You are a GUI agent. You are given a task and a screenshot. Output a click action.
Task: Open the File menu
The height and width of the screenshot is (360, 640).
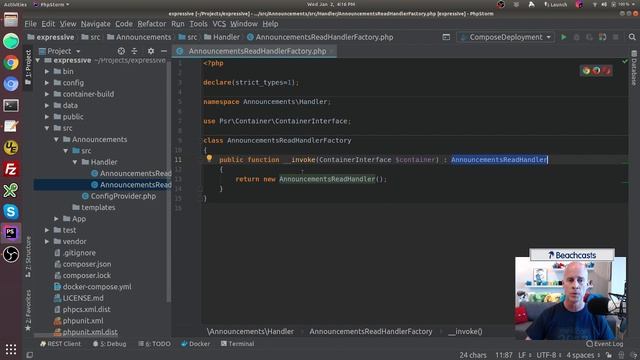30,24
